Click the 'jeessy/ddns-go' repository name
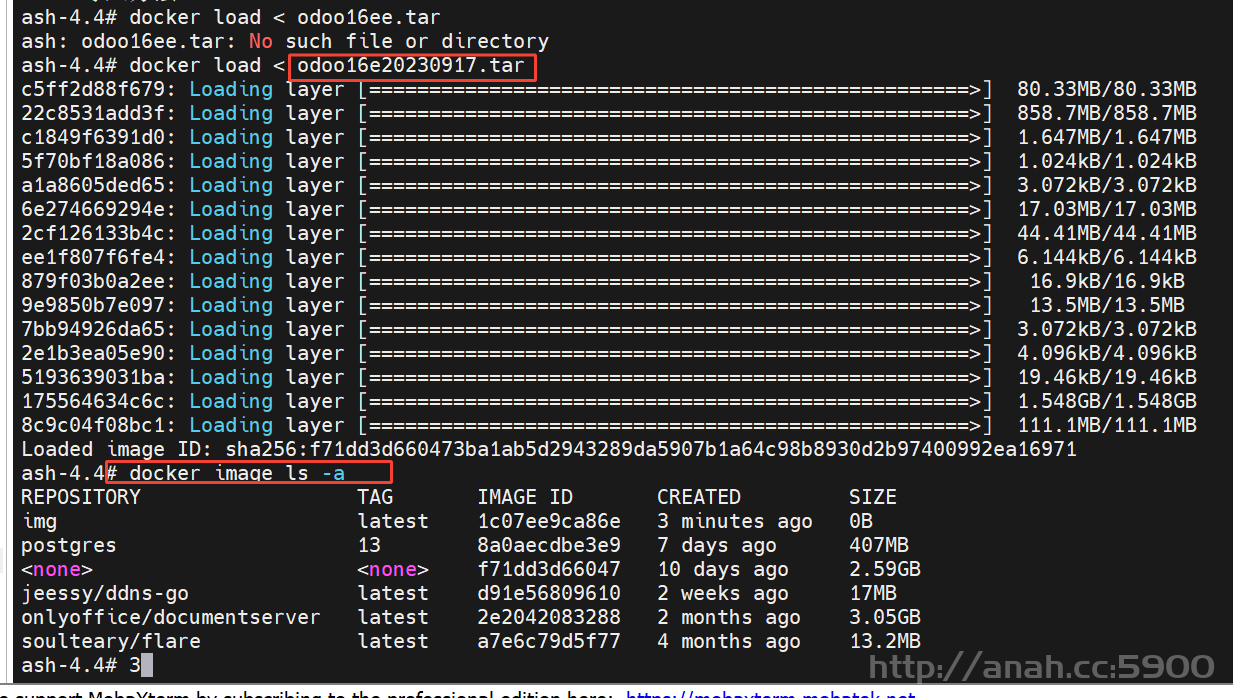The width and height of the screenshot is (1233, 698). point(105,594)
